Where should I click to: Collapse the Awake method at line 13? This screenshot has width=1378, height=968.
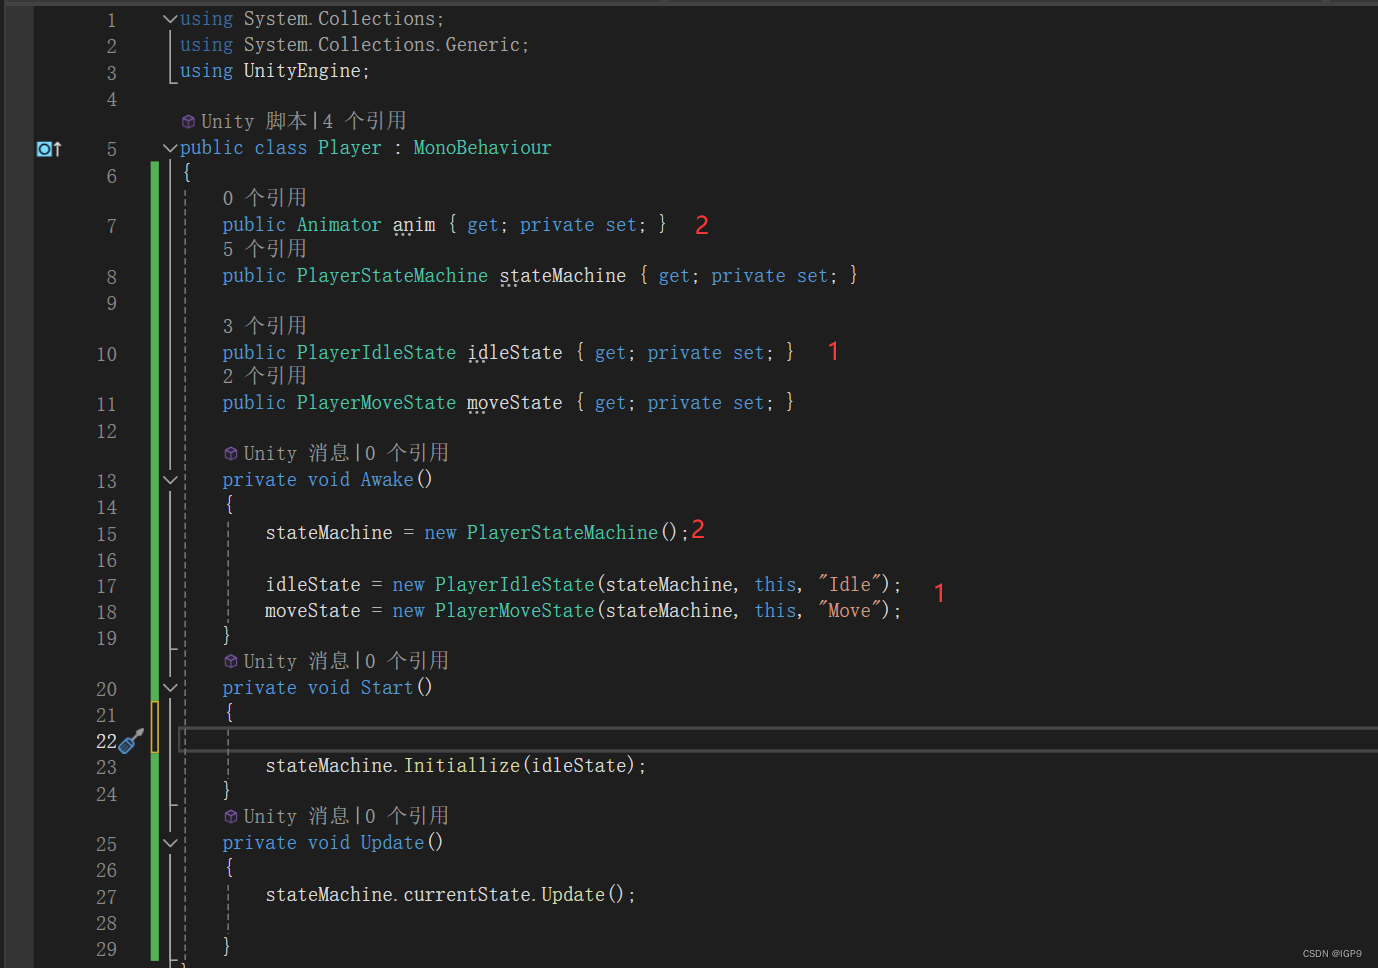pyautogui.click(x=170, y=480)
